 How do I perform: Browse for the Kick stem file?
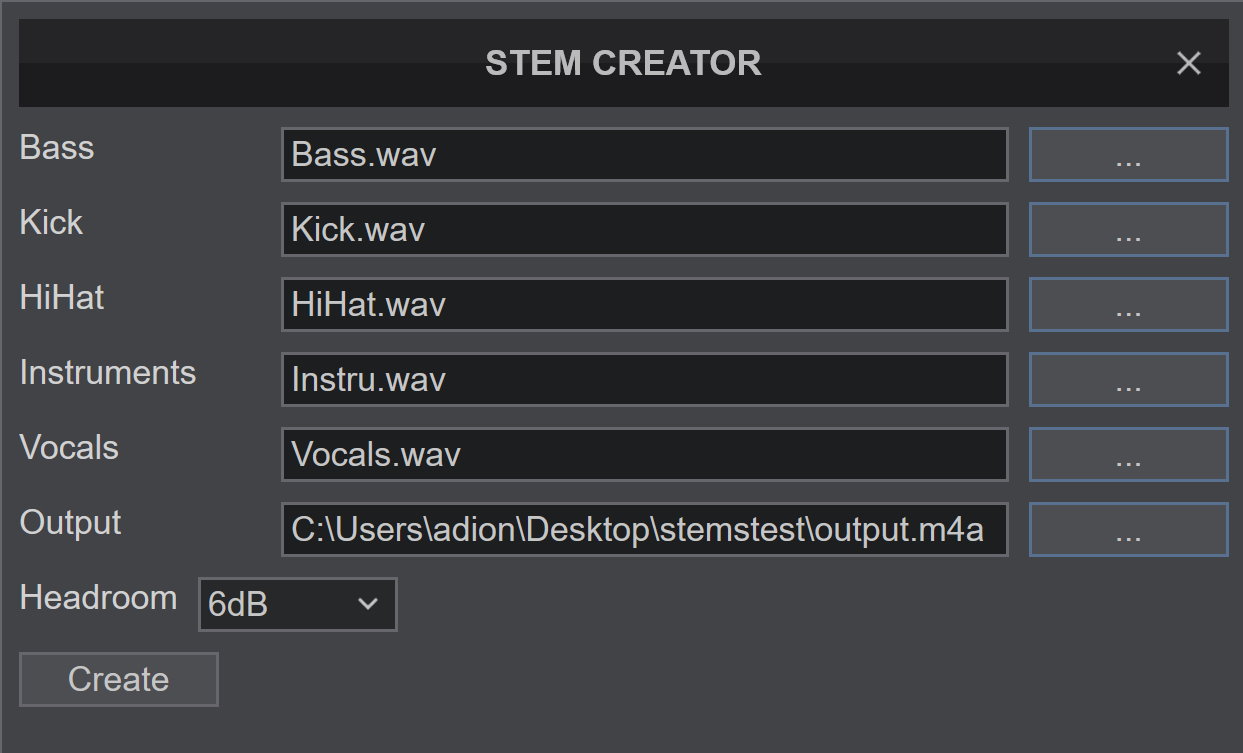click(x=1128, y=230)
